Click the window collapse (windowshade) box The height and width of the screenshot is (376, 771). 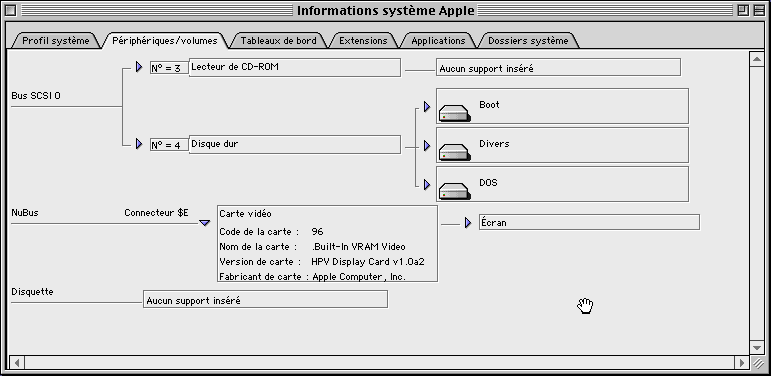click(759, 10)
